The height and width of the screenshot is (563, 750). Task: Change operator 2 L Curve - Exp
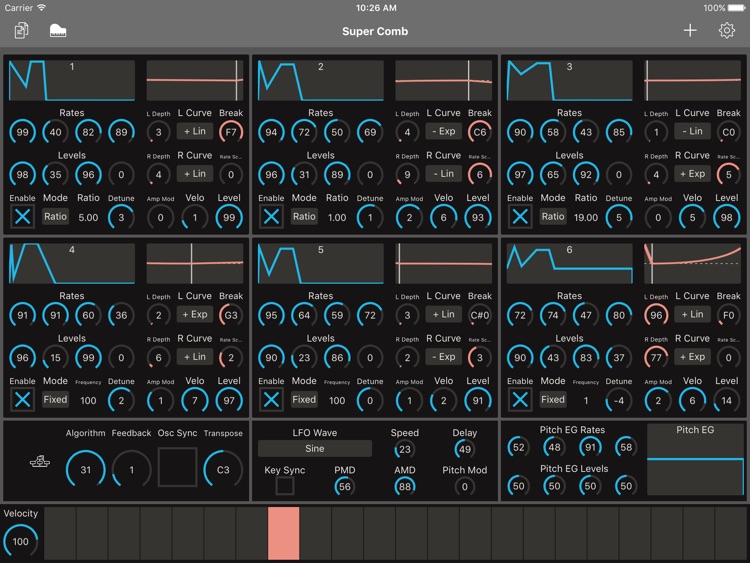(443, 131)
